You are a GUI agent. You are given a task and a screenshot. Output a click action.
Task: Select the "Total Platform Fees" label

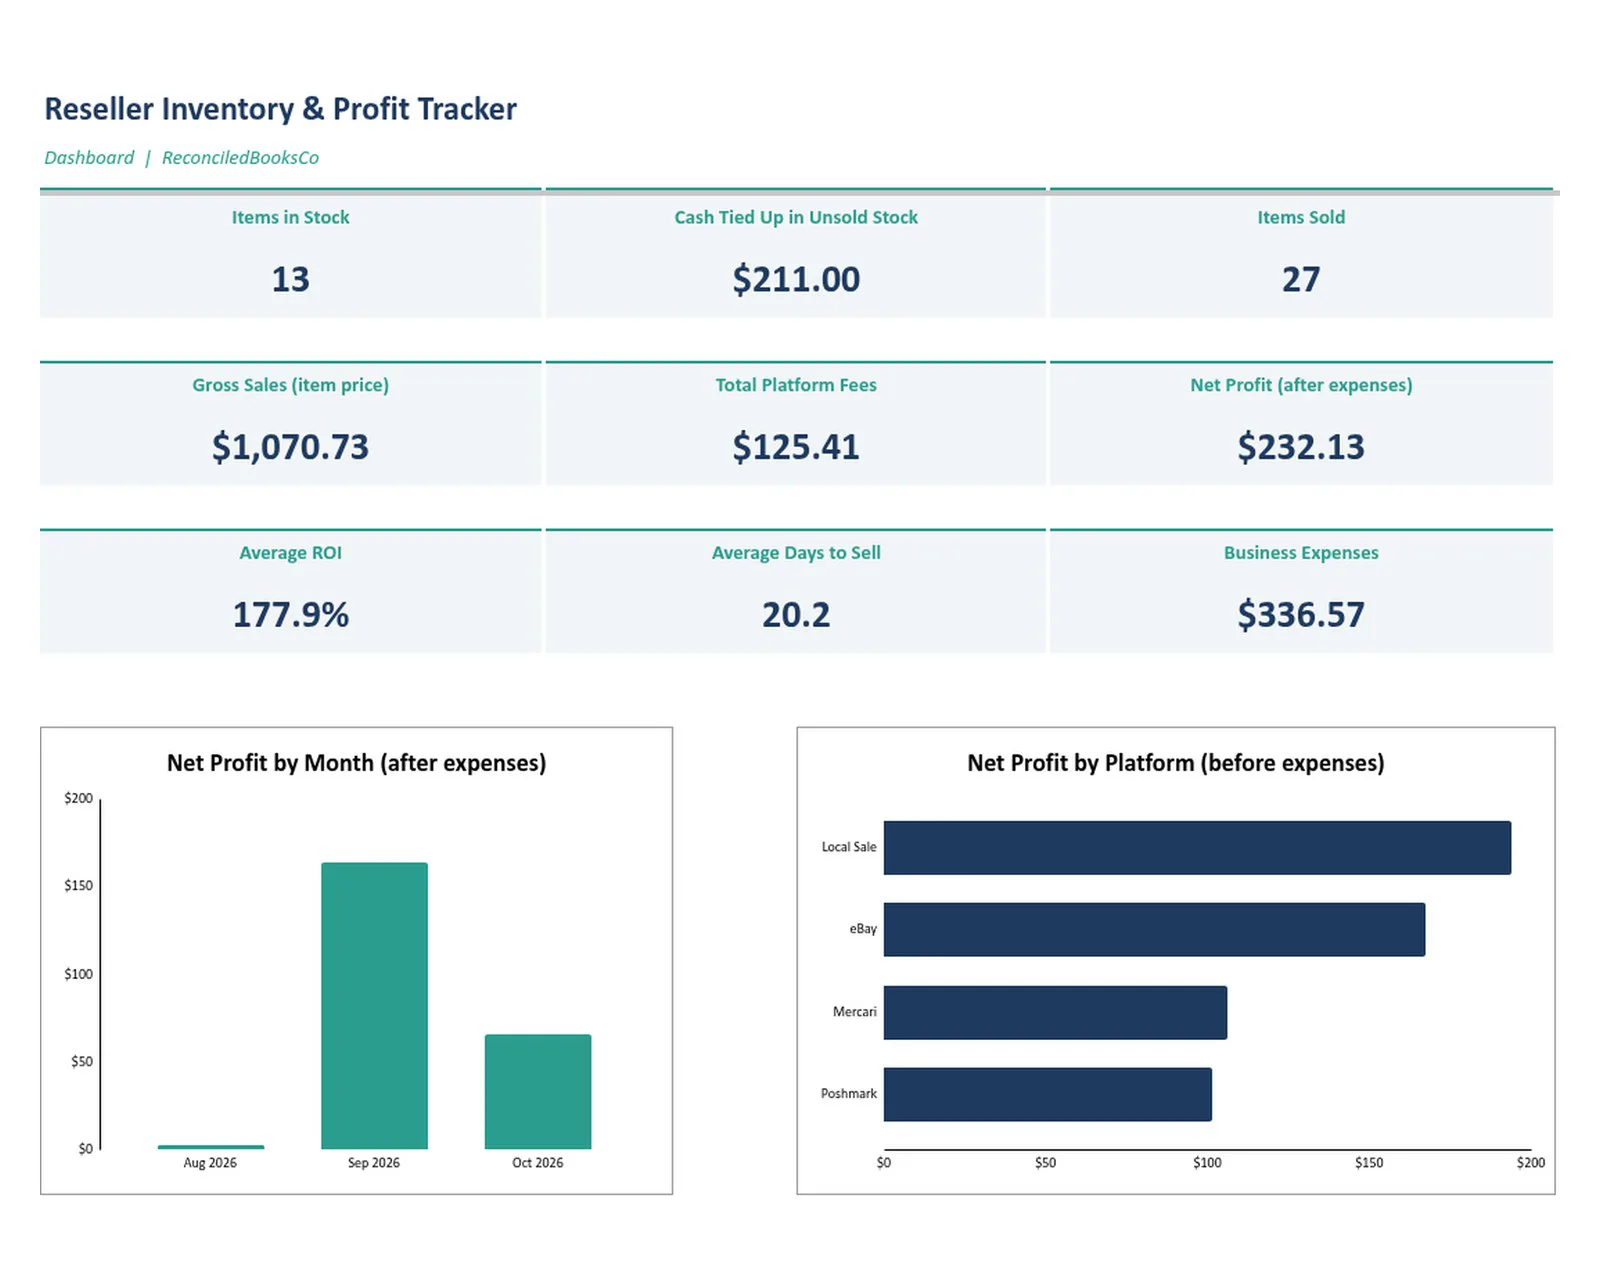point(796,385)
